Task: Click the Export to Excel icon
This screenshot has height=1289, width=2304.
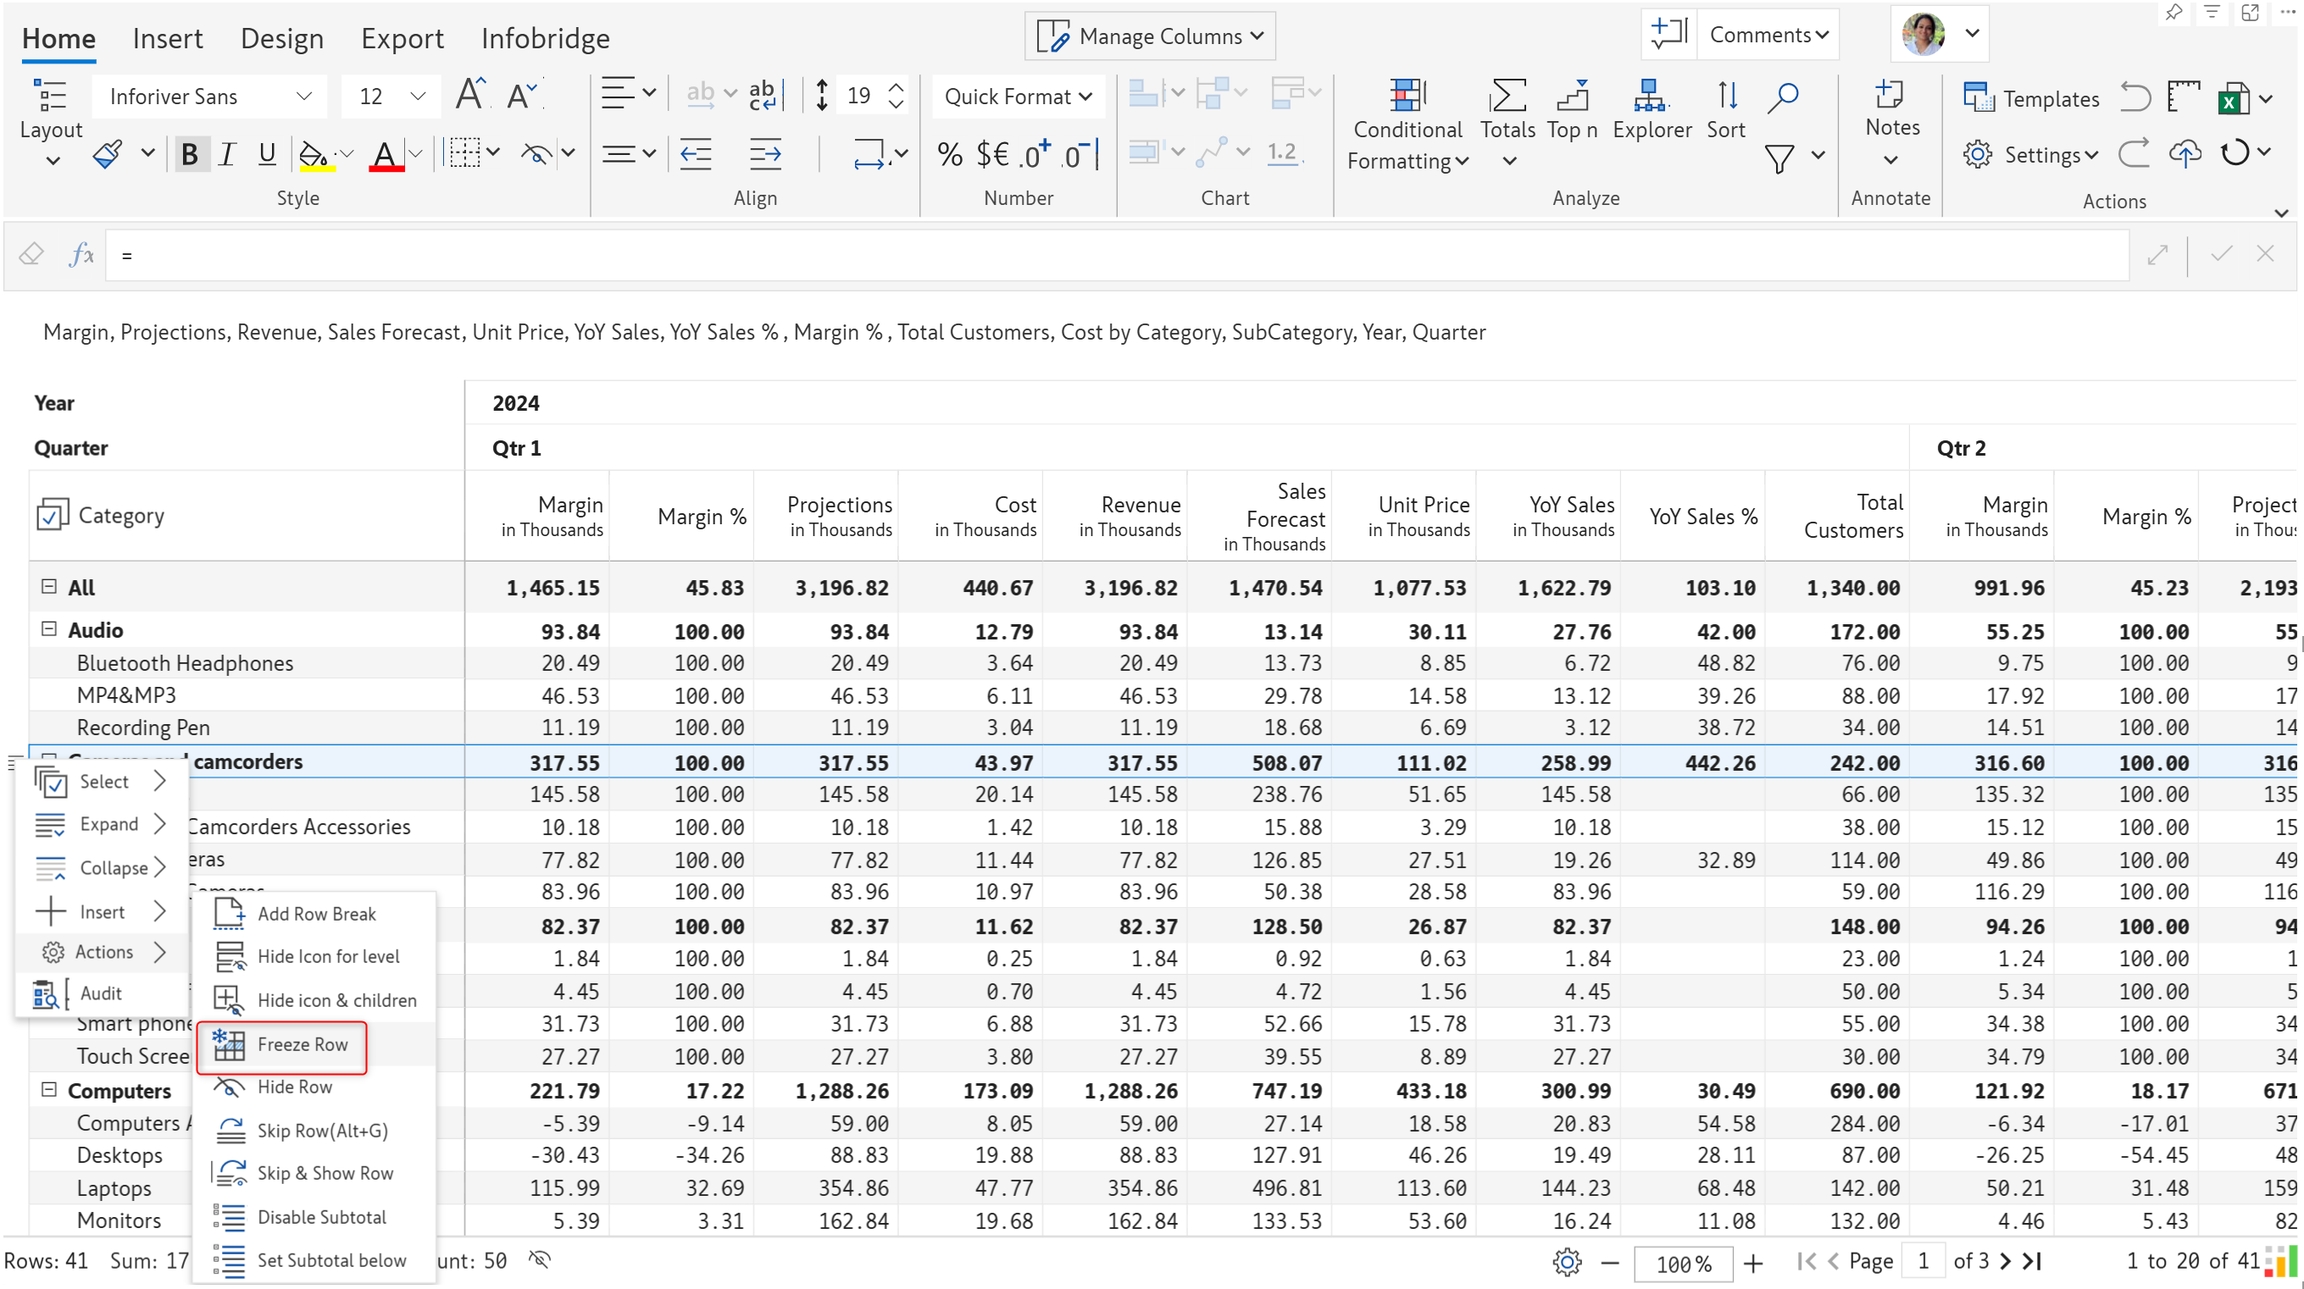Action: click(2233, 98)
